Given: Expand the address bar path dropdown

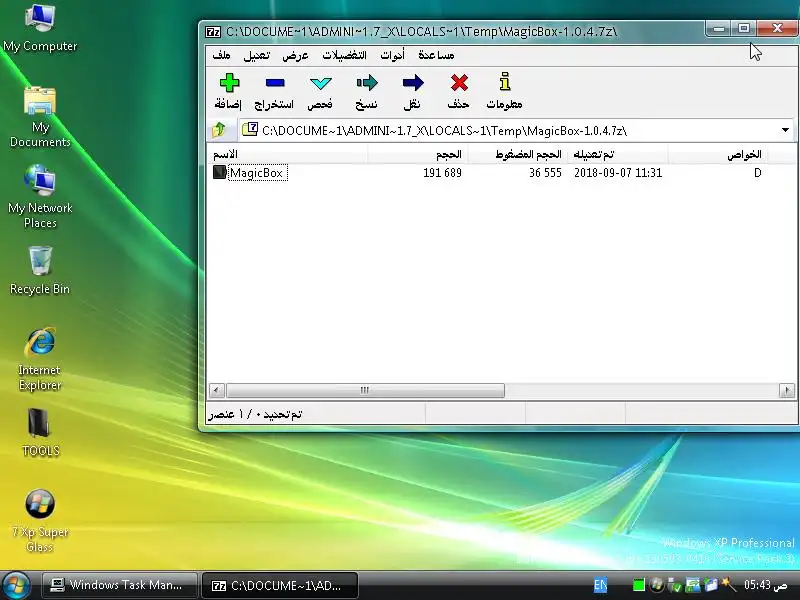Looking at the screenshot, I should pyautogui.click(x=785, y=130).
